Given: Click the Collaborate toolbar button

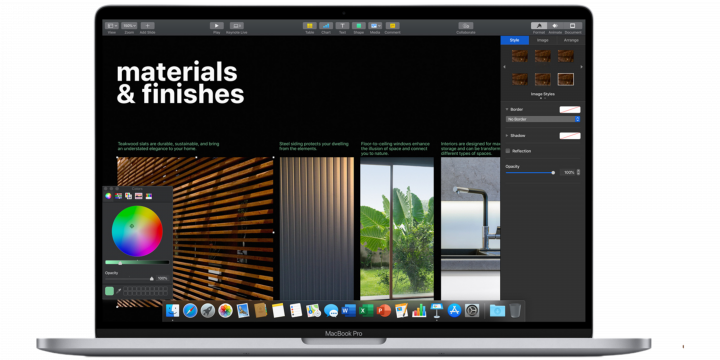Looking at the screenshot, I should click(466, 26).
